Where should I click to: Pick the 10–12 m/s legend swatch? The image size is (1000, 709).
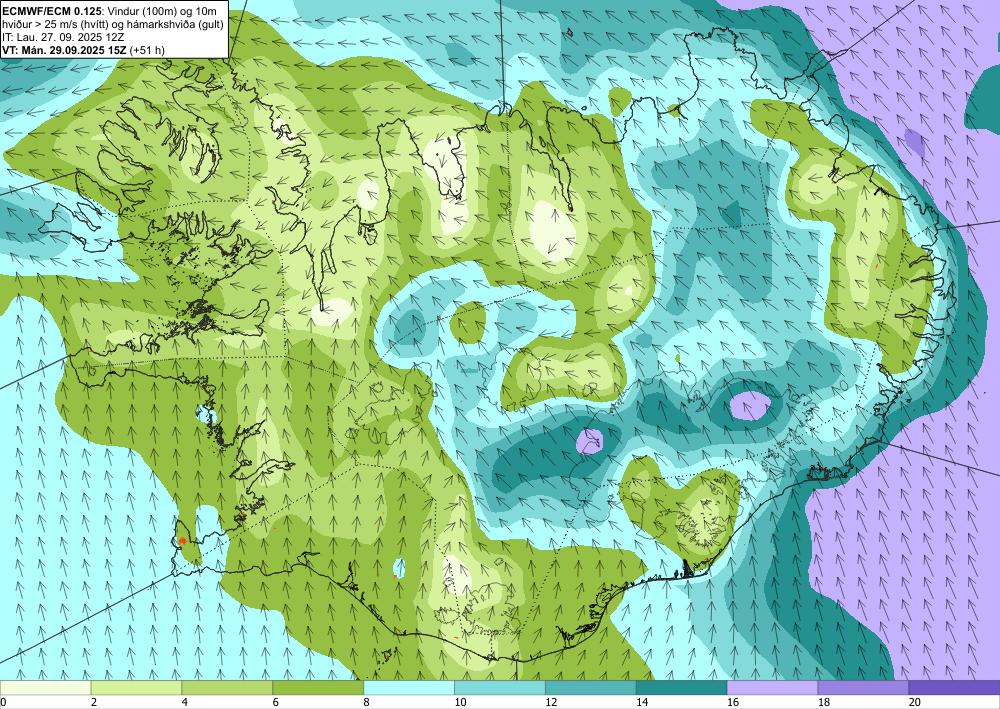(x=499, y=688)
